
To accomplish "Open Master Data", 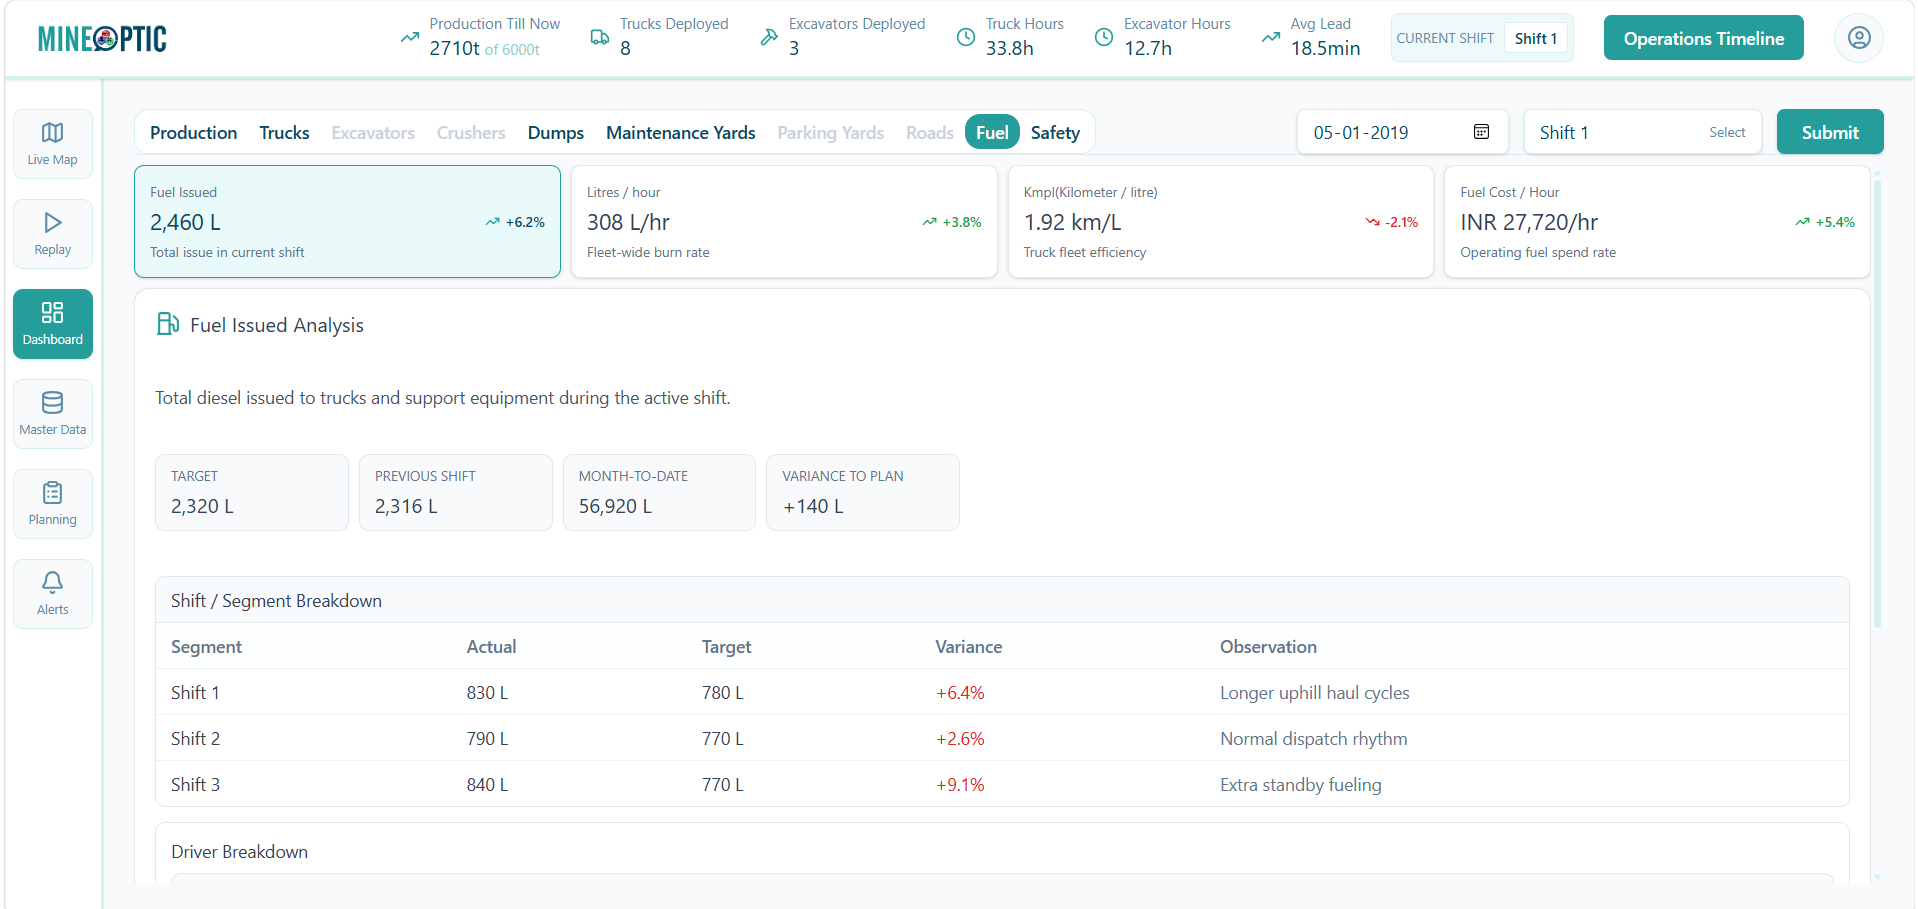I will coord(52,413).
